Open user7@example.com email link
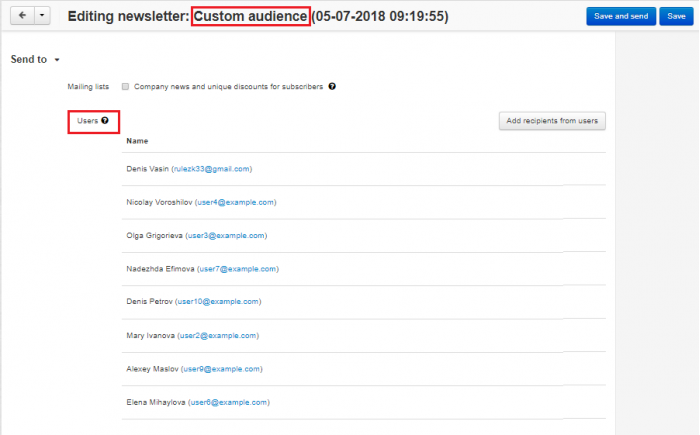The image size is (700, 435). [x=238, y=269]
